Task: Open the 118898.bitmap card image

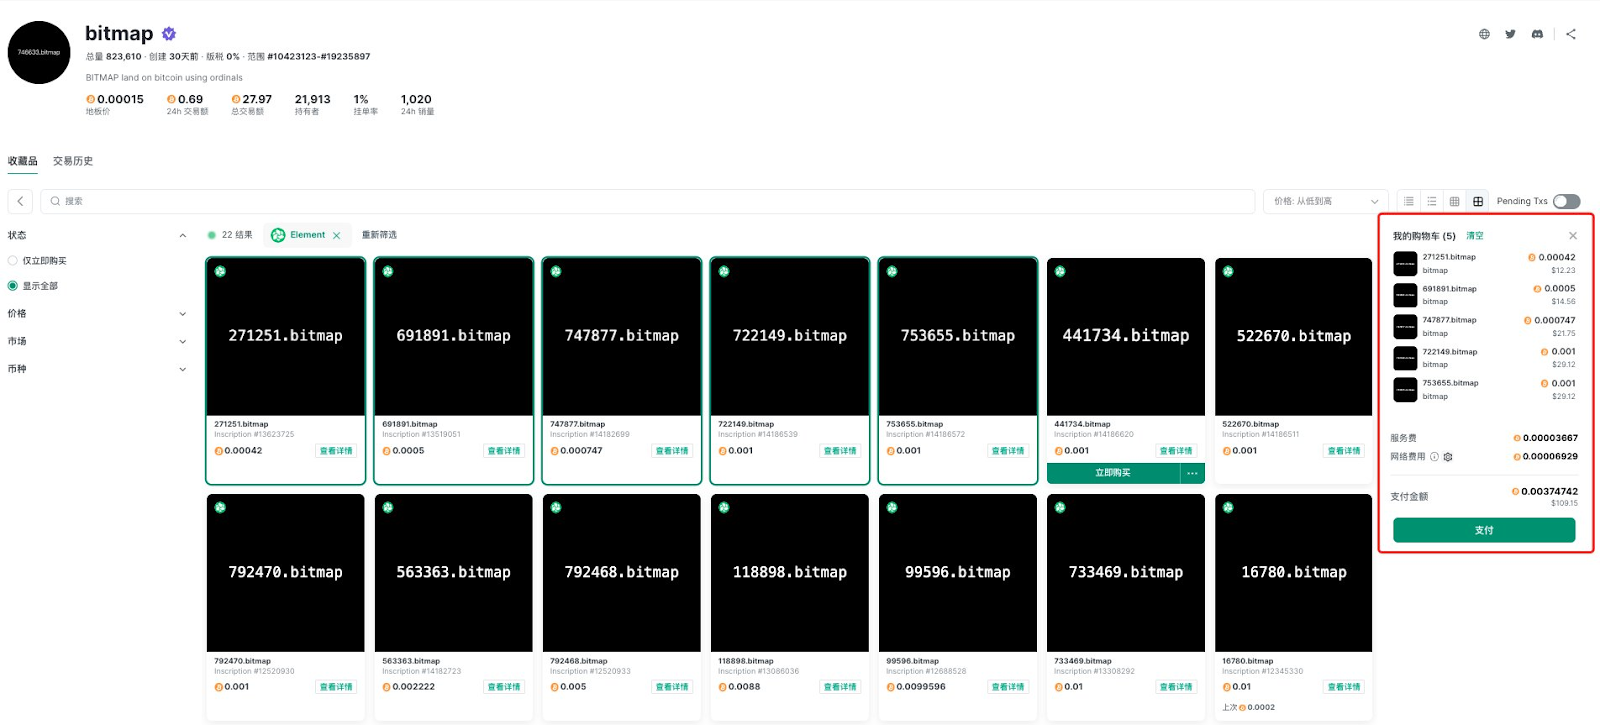Action: click(790, 573)
